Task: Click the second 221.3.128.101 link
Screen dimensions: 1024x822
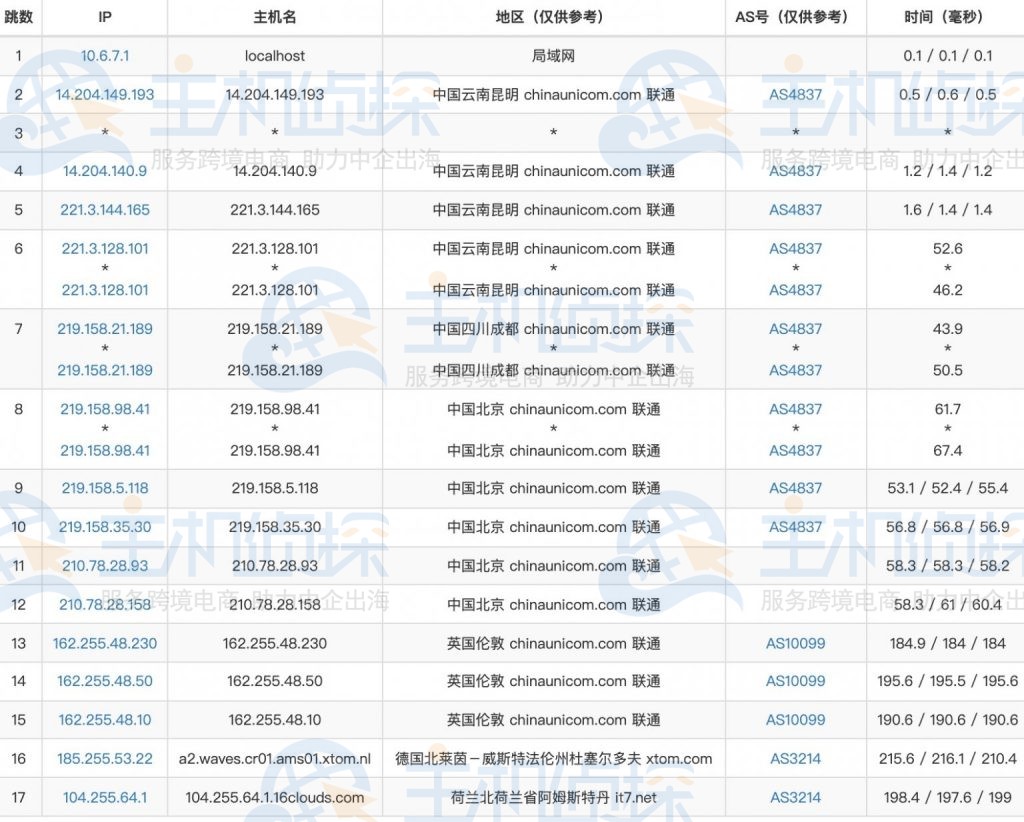Action: [x=104, y=290]
